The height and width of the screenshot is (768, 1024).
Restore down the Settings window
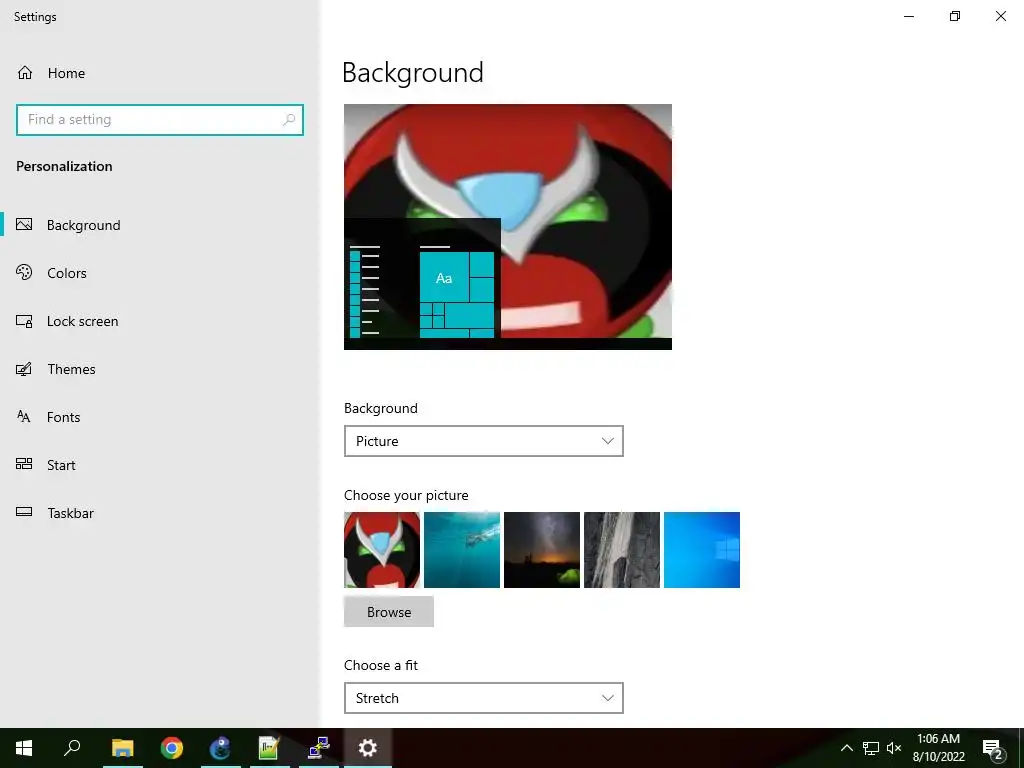pos(955,16)
